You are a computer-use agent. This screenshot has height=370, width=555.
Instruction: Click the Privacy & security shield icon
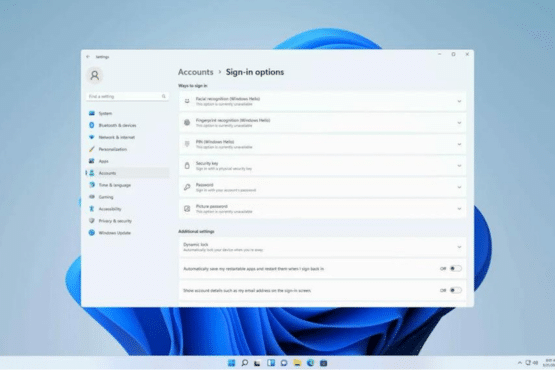tap(92, 221)
